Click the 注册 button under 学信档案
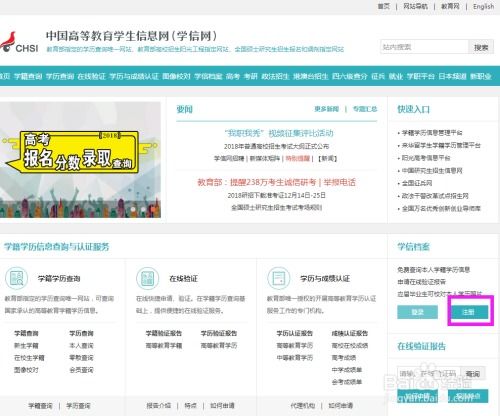This screenshot has width=500, height=416. (x=468, y=312)
